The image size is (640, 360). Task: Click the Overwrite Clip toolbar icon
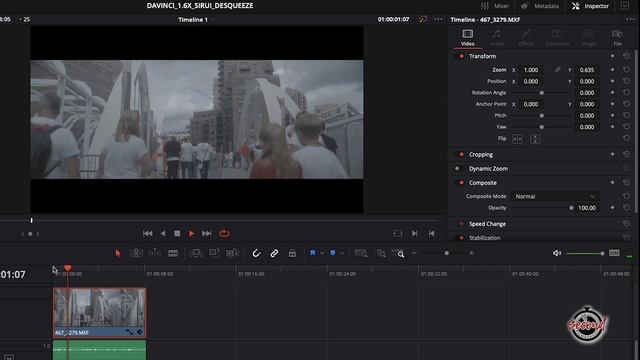[x=214, y=253]
